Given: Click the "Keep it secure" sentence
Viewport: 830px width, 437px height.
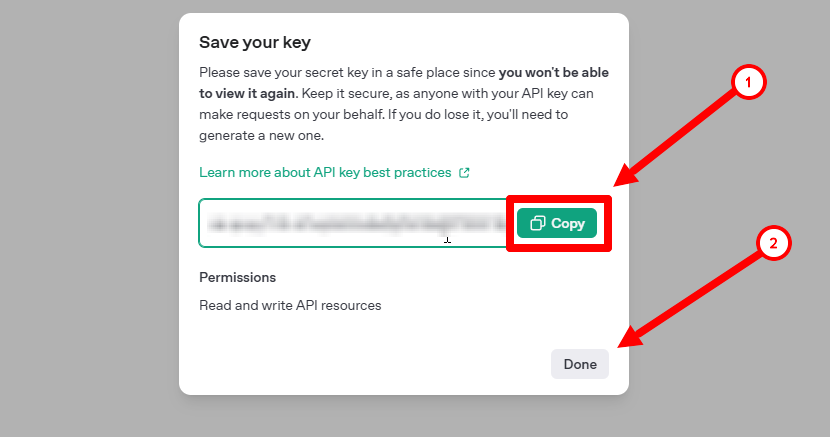Looking at the screenshot, I should [300, 93].
